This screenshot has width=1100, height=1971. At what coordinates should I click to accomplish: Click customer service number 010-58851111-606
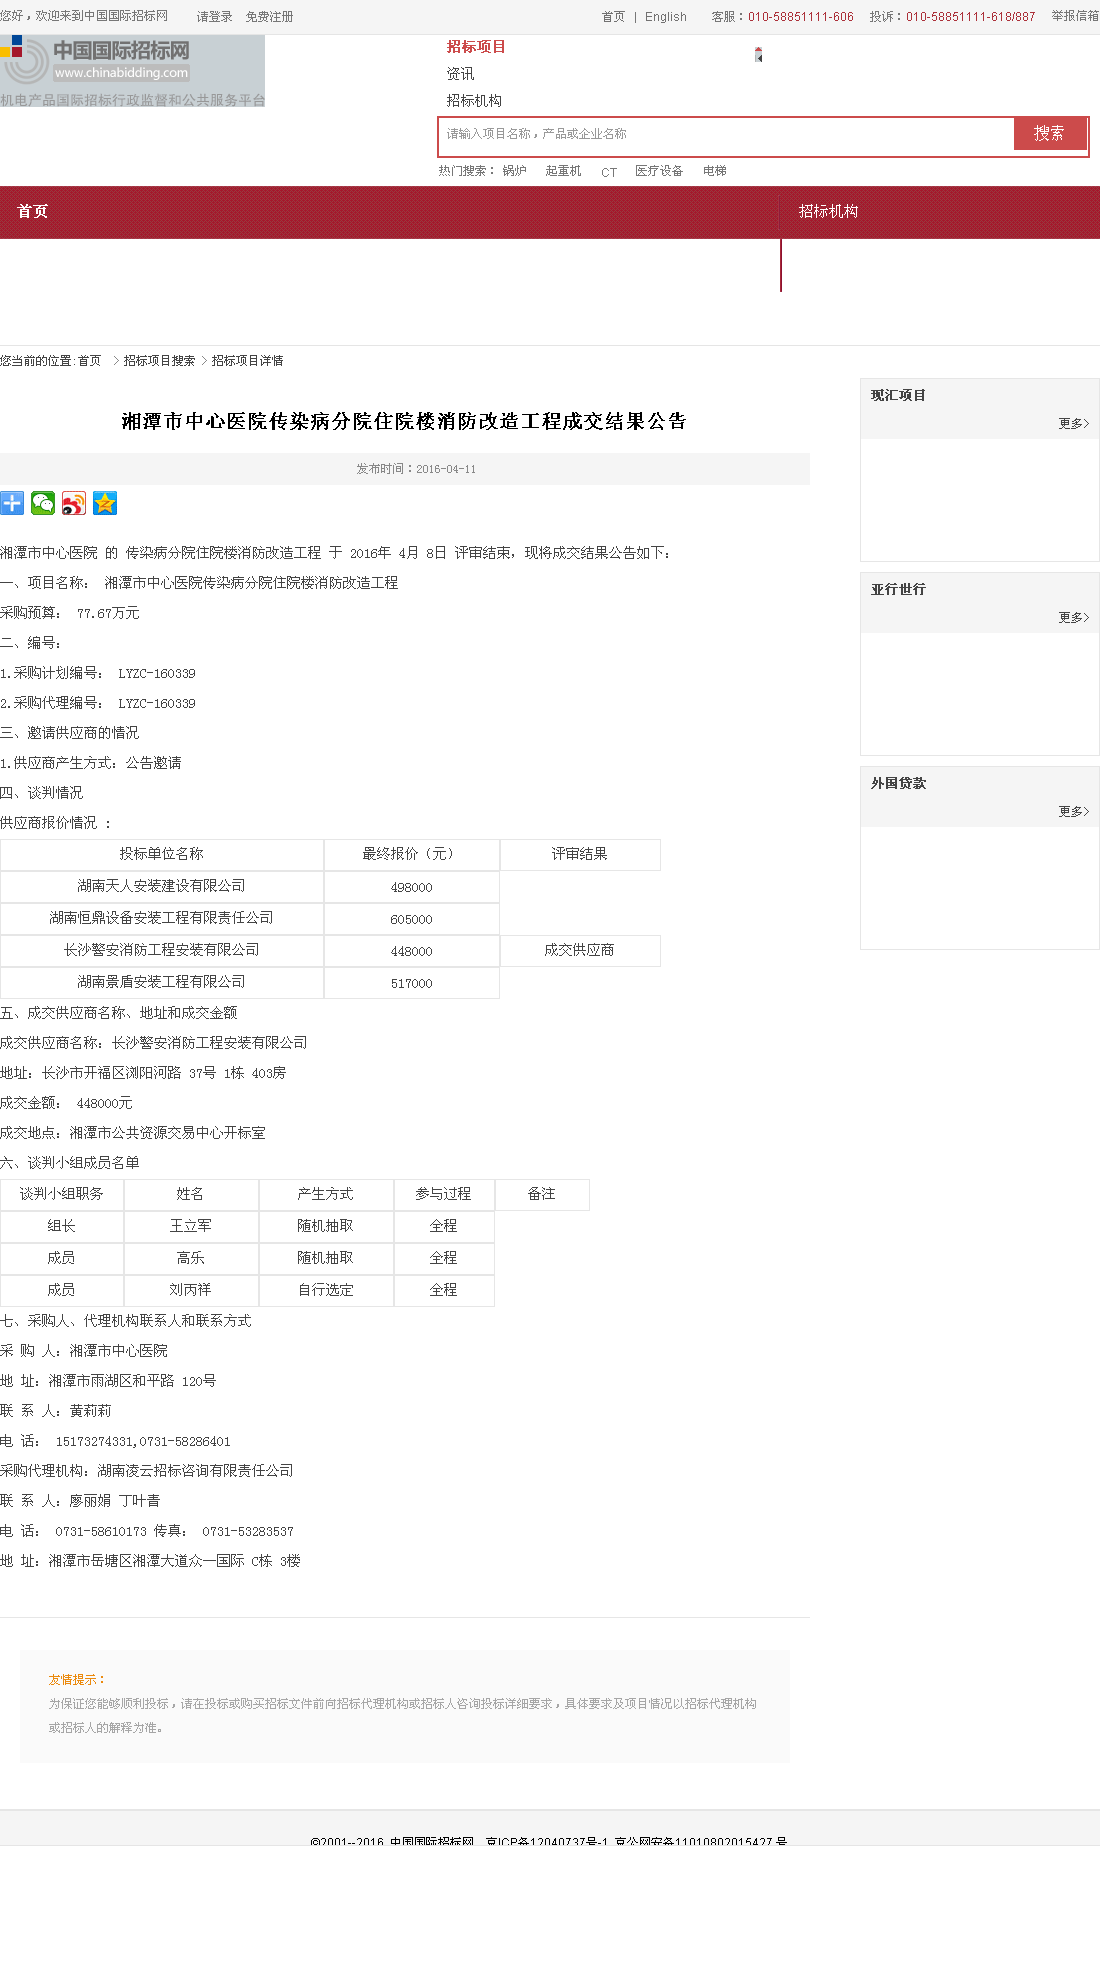click(801, 17)
